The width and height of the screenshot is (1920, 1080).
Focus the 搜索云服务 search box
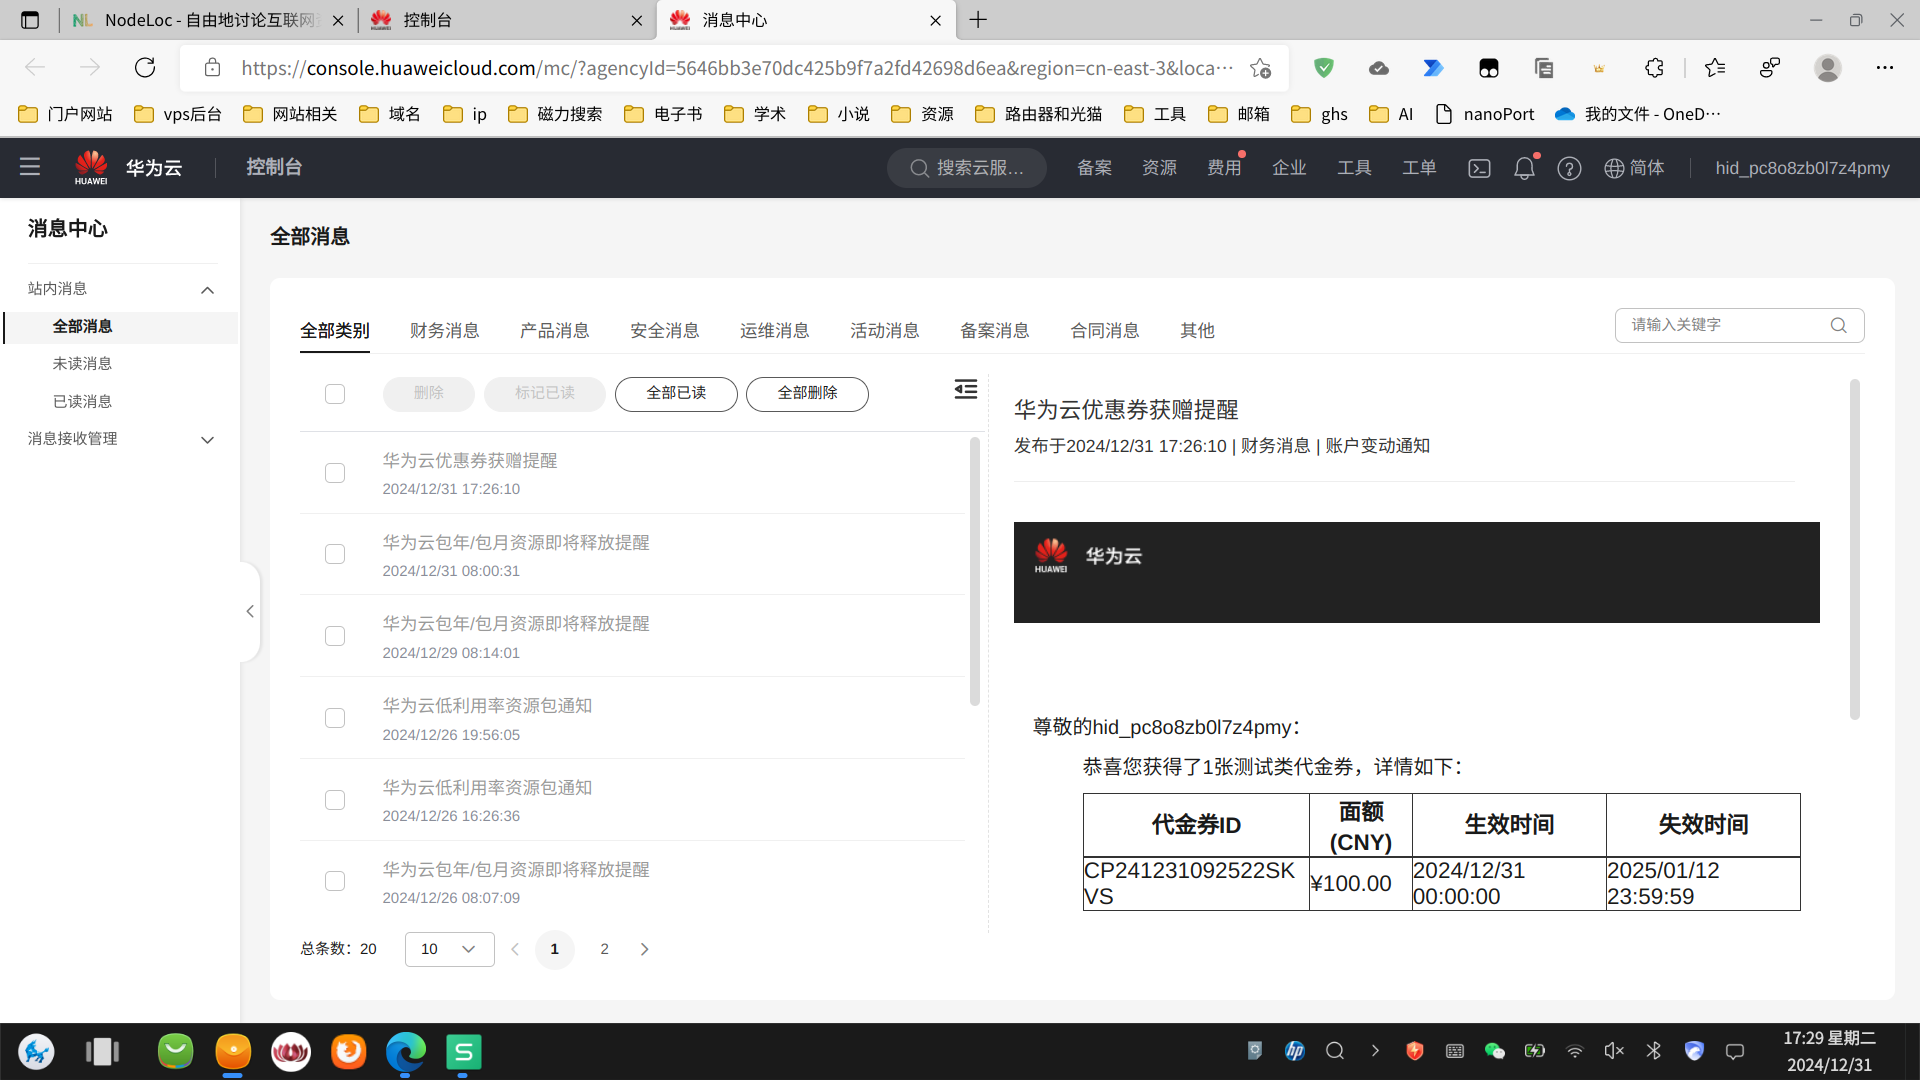966,168
